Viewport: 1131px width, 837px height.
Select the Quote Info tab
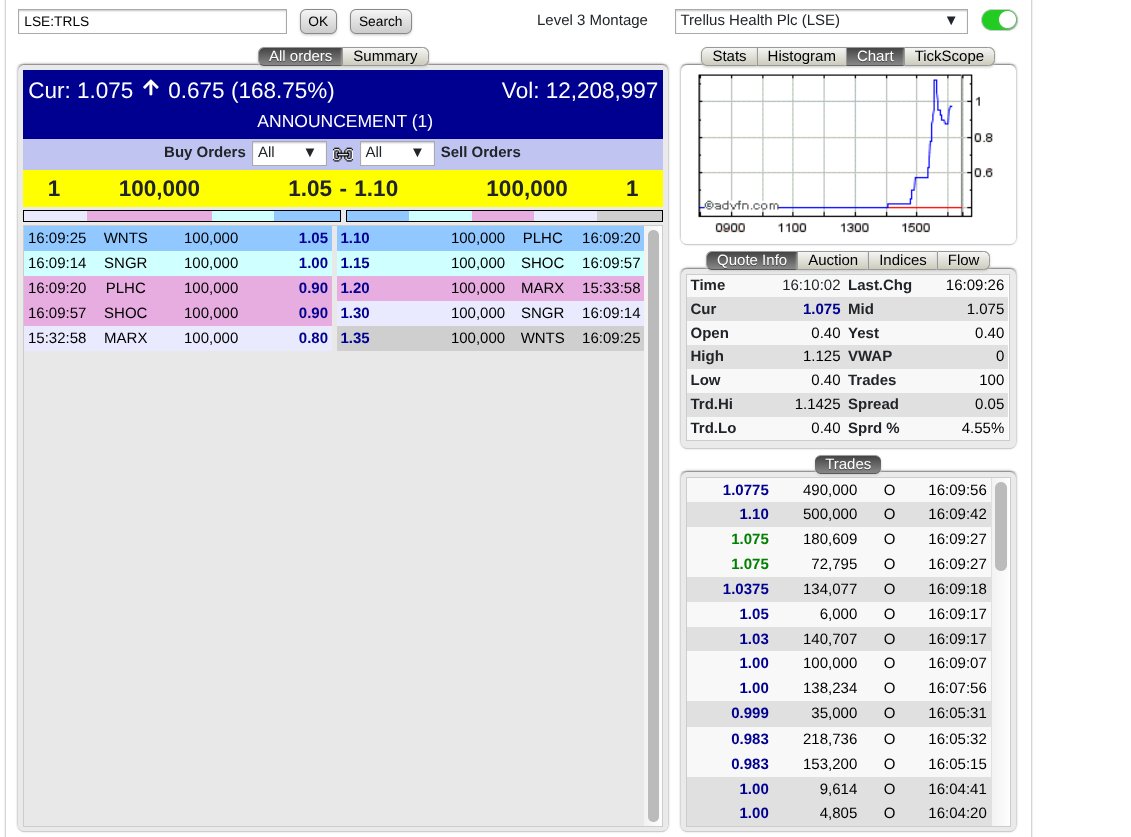click(752, 260)
